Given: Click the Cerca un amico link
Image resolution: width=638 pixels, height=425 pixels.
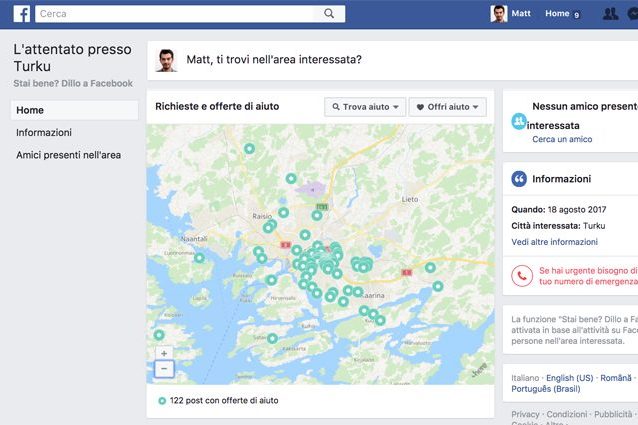Looking at the screenshot, I should click(562, 139).
